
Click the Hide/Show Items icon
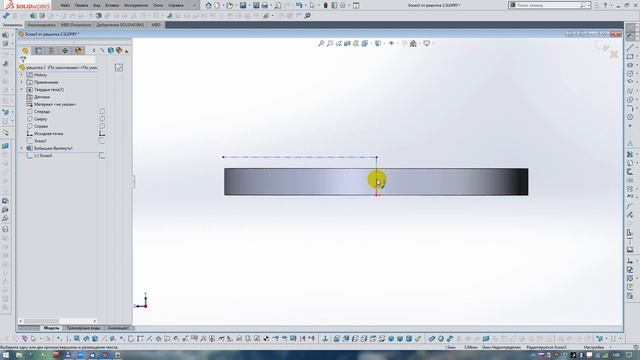(391, 43)
